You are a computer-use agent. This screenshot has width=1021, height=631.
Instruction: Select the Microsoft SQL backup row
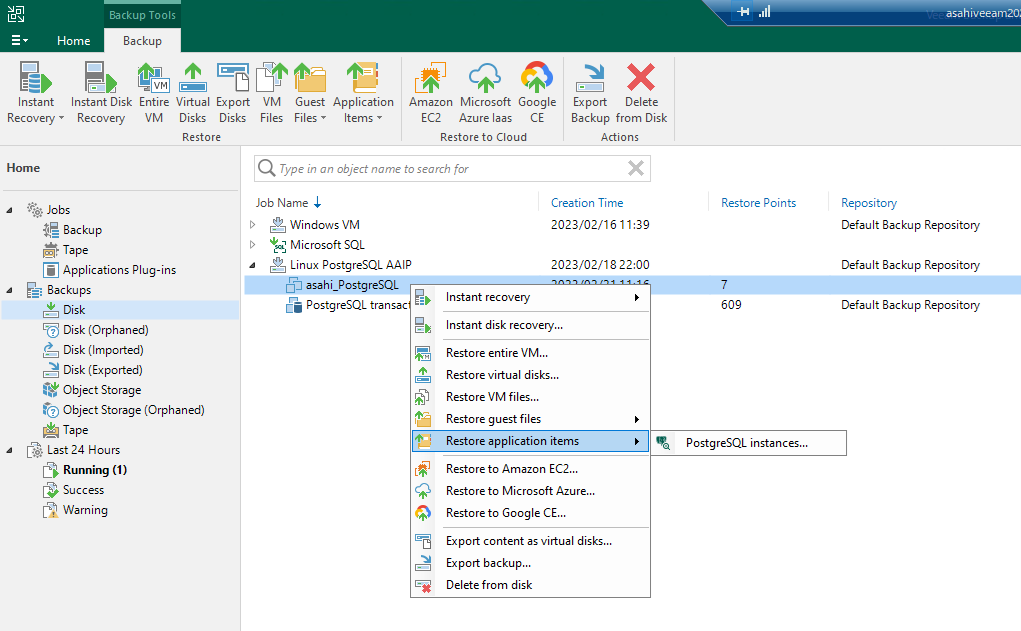tap(632, 245)
